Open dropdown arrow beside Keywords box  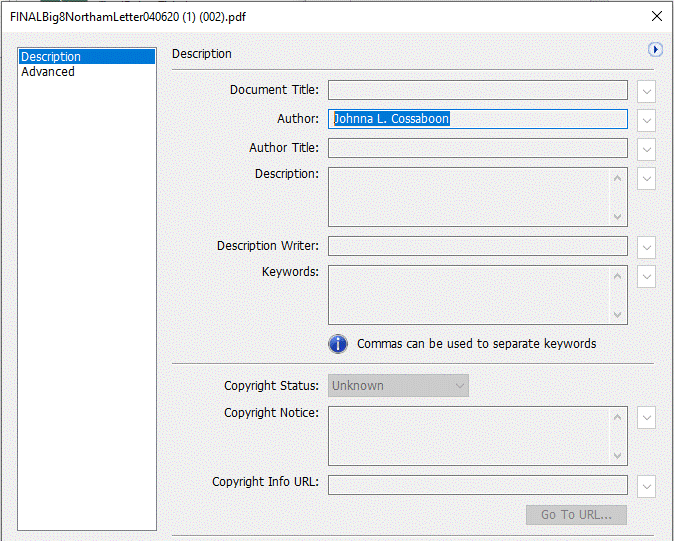(x=646, y=276)
